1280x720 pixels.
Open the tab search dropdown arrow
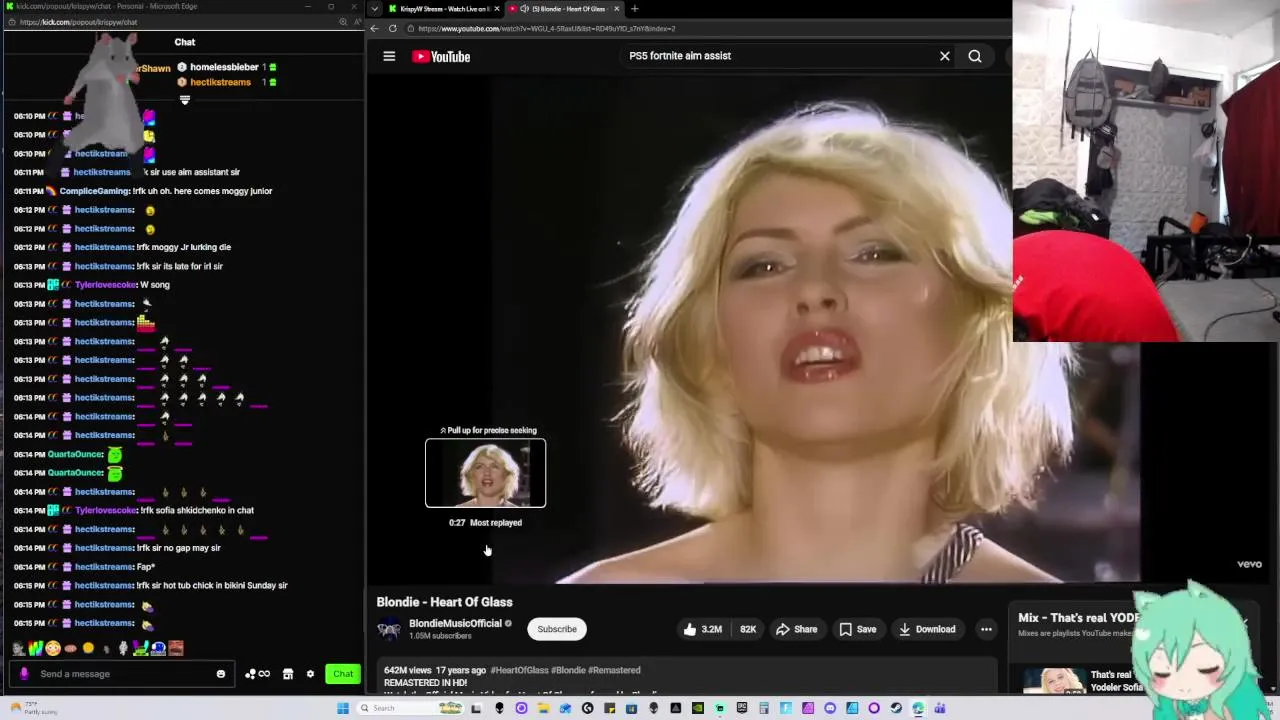click(x=374, y=9)
